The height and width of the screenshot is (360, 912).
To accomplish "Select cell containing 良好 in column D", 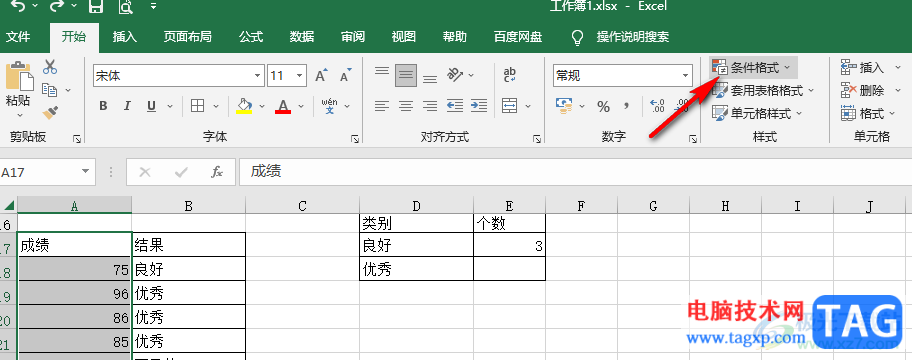I will click(x=416, y=246).
